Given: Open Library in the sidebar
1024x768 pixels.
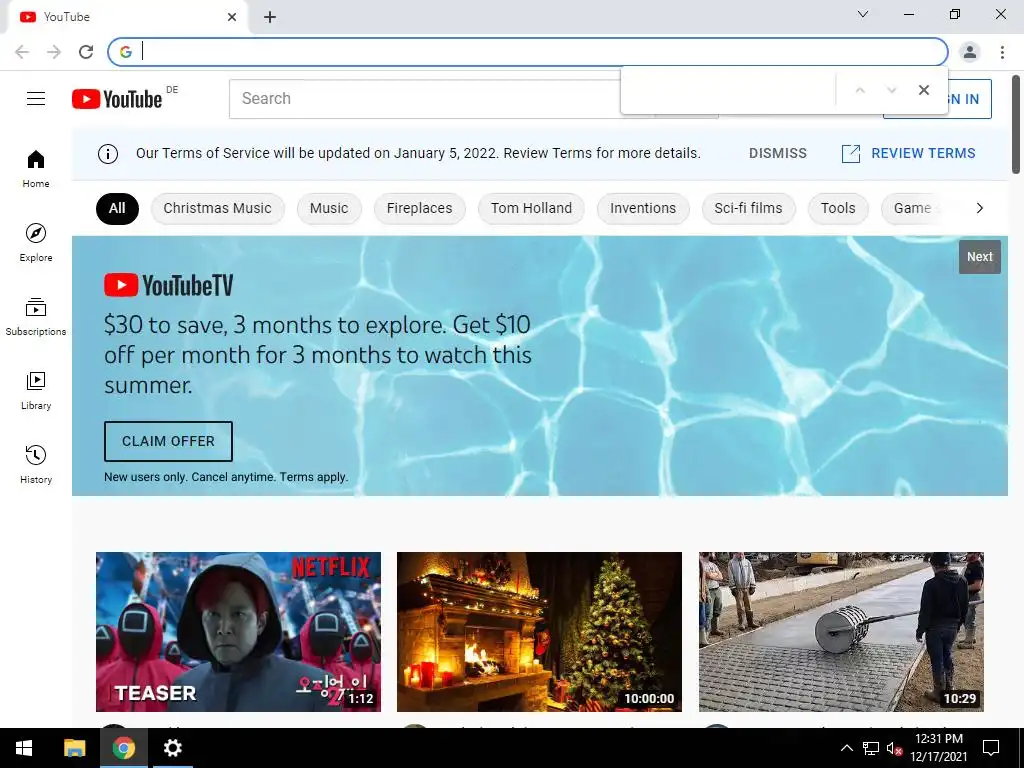Looking at the screenshot, I should (36, 391).
